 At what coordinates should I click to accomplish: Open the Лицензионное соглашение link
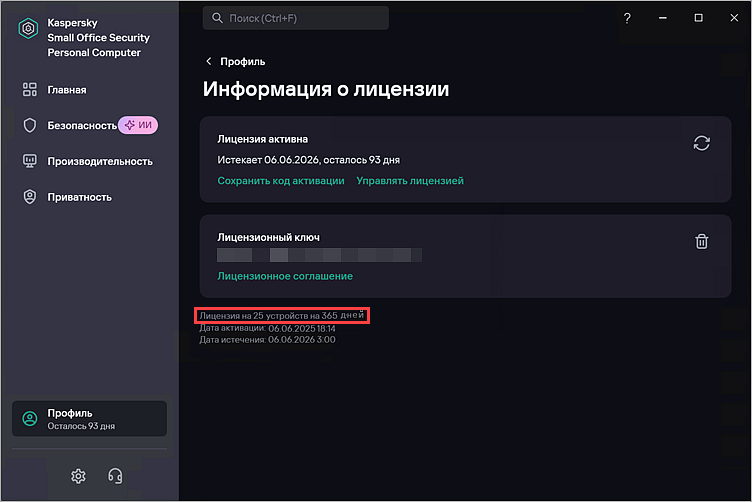[285, 276]
